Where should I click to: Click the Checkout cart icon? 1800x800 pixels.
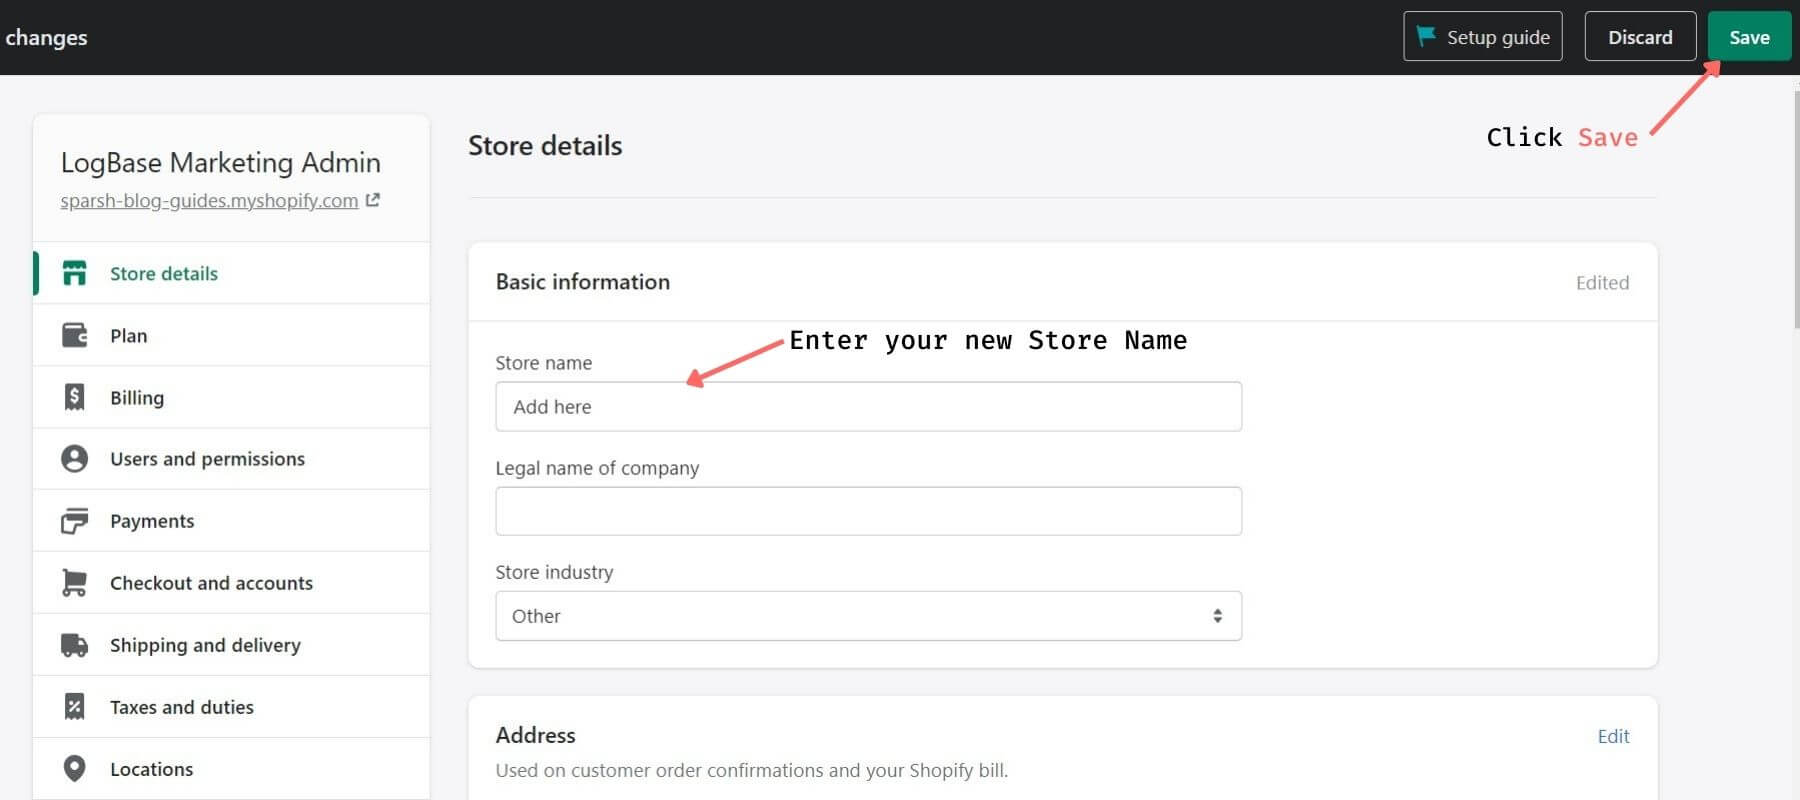[74, 583]
